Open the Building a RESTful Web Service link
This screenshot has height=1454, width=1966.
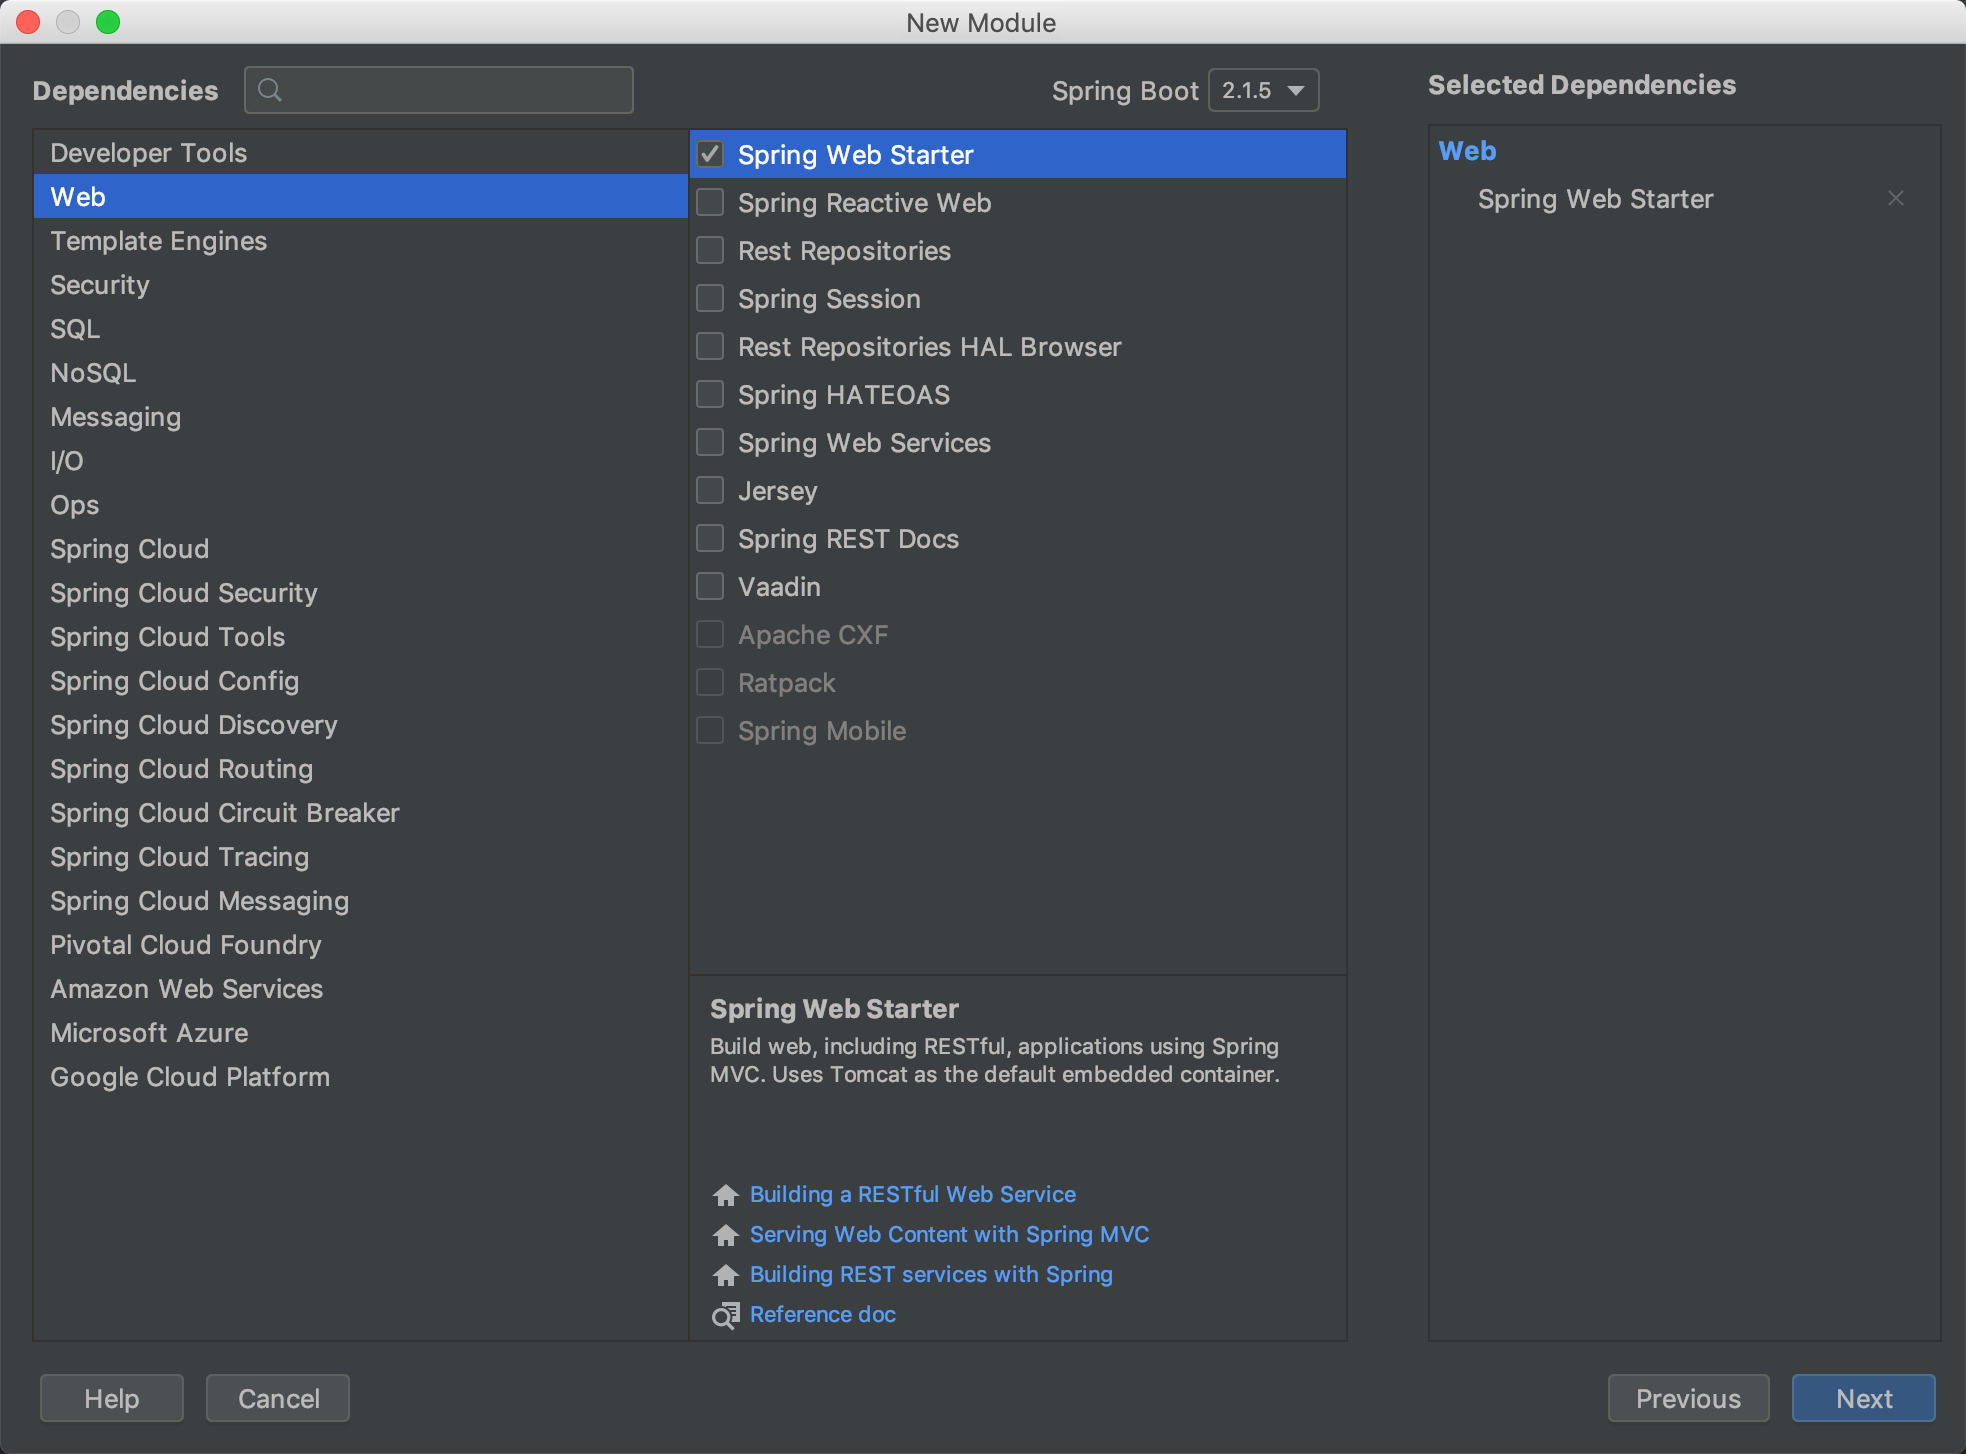pos(912,1194)
